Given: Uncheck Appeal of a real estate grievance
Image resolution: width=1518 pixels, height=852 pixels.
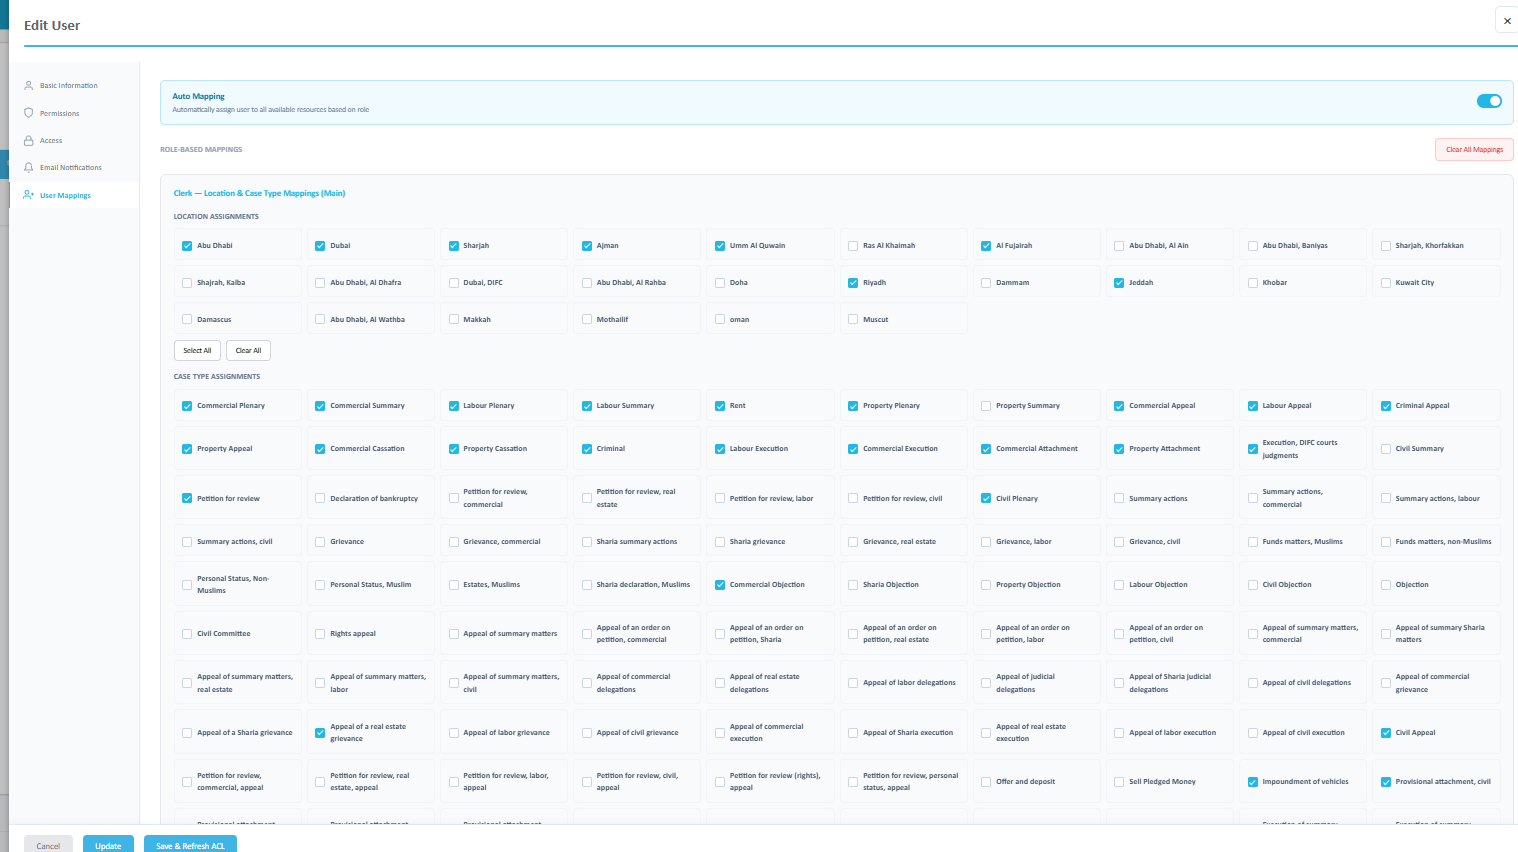Looking at the screenshot, I should coord(320,733).
